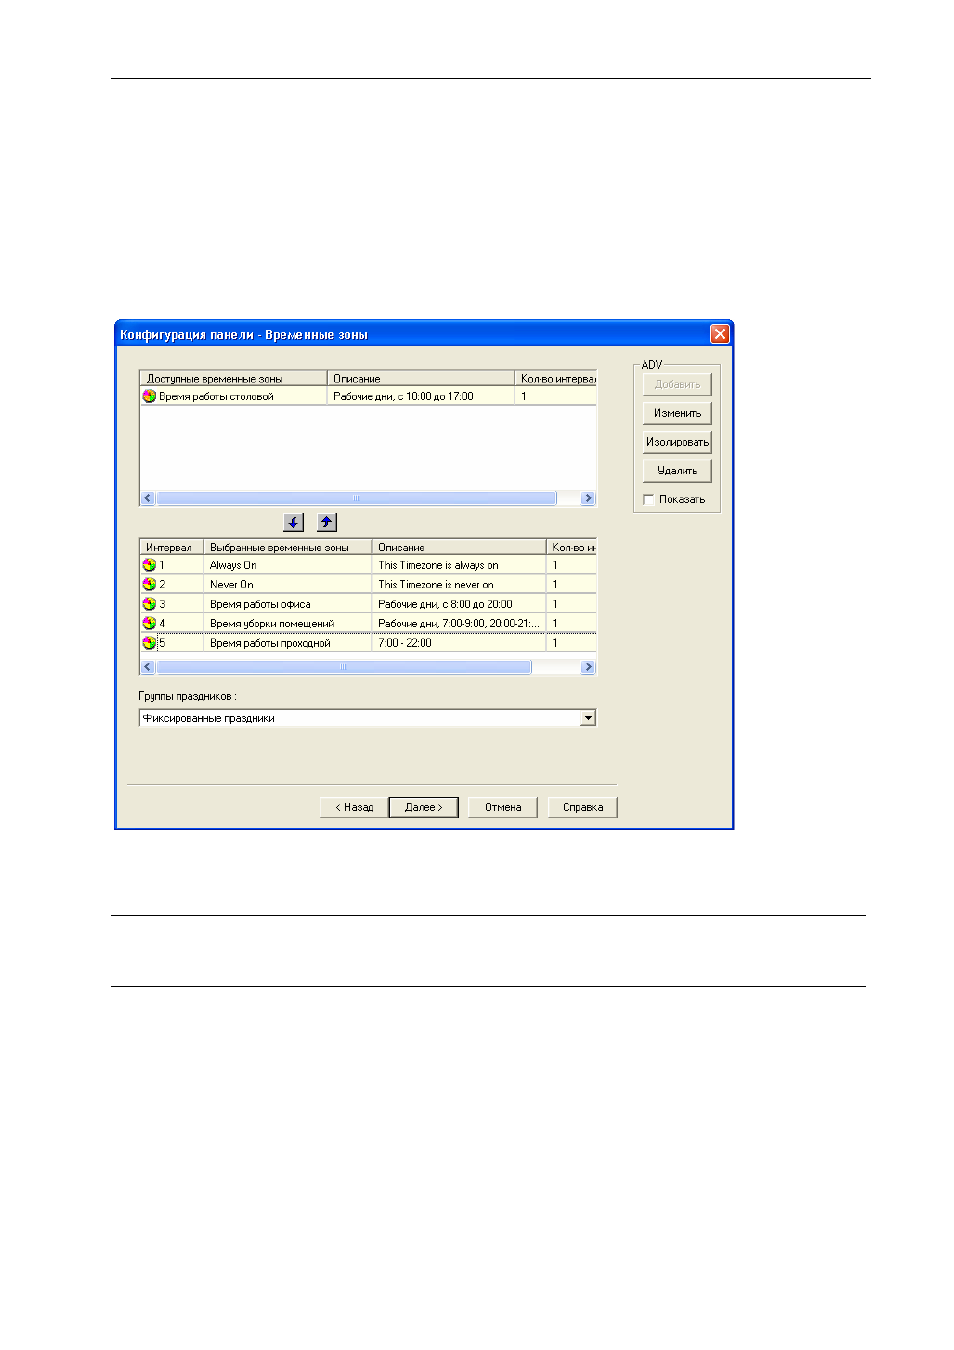Image resolution: width=954 pixels, height=1350 pixels.
Task: Click the lower list's right scroll arrow
Action: tap(588, 667)
